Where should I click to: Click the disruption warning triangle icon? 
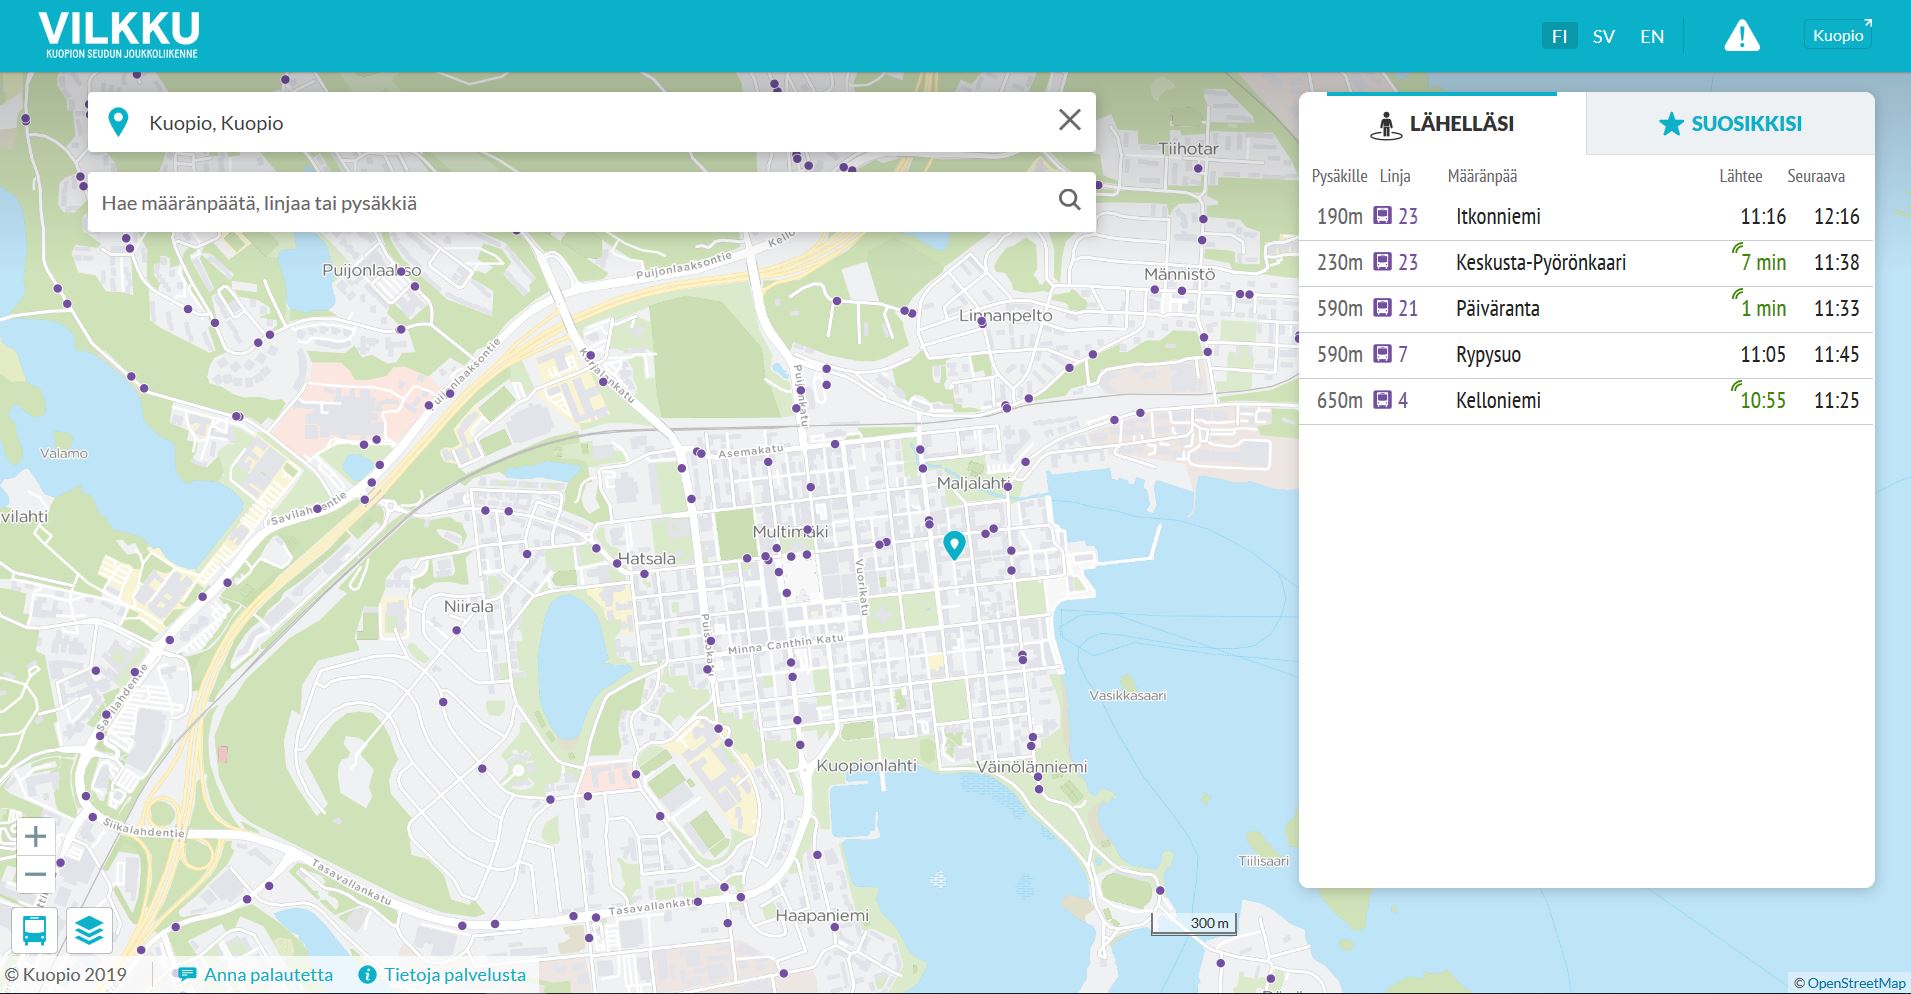[1741, 37]
